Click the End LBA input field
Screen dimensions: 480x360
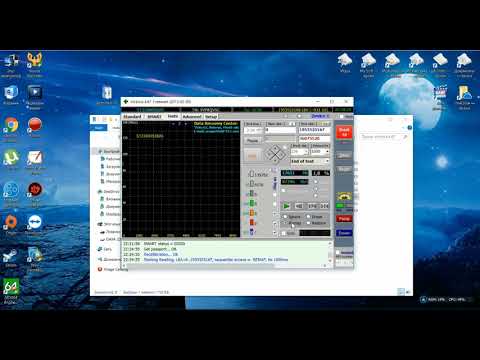tap(314, 130)
